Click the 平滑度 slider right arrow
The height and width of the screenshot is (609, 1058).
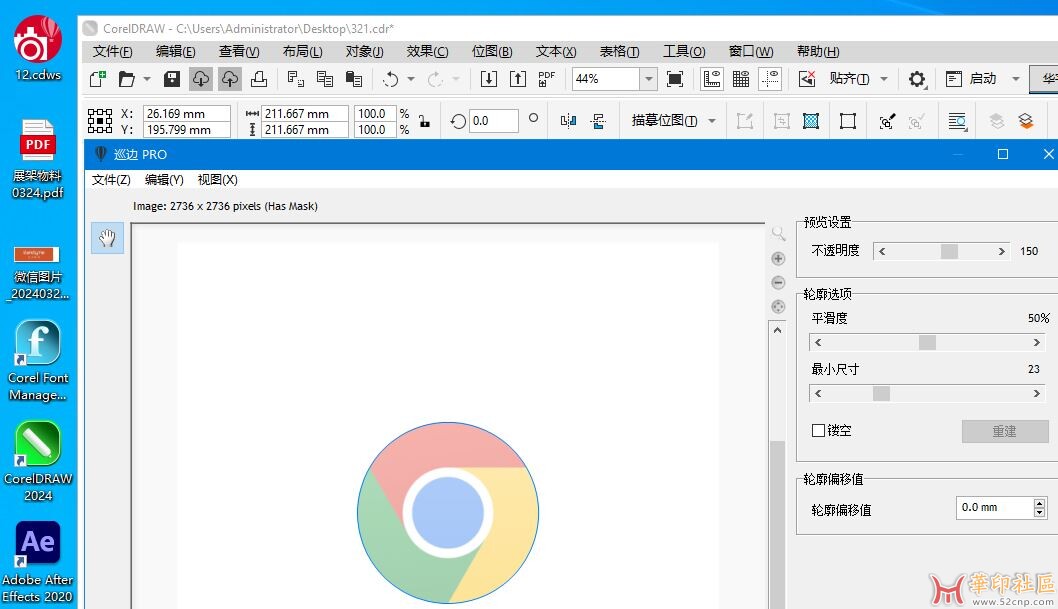(x=1037, y=343)
